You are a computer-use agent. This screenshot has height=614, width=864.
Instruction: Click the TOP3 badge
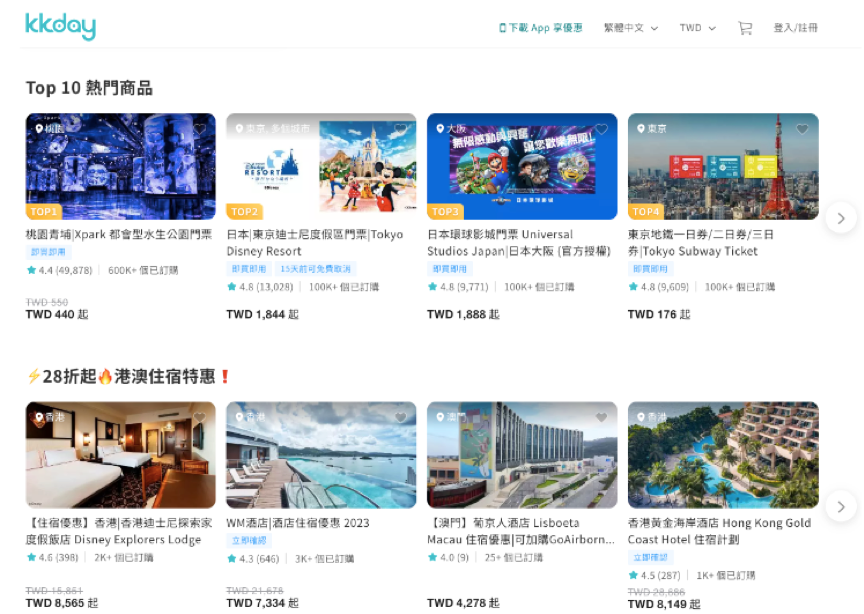(x=445, y=212)
